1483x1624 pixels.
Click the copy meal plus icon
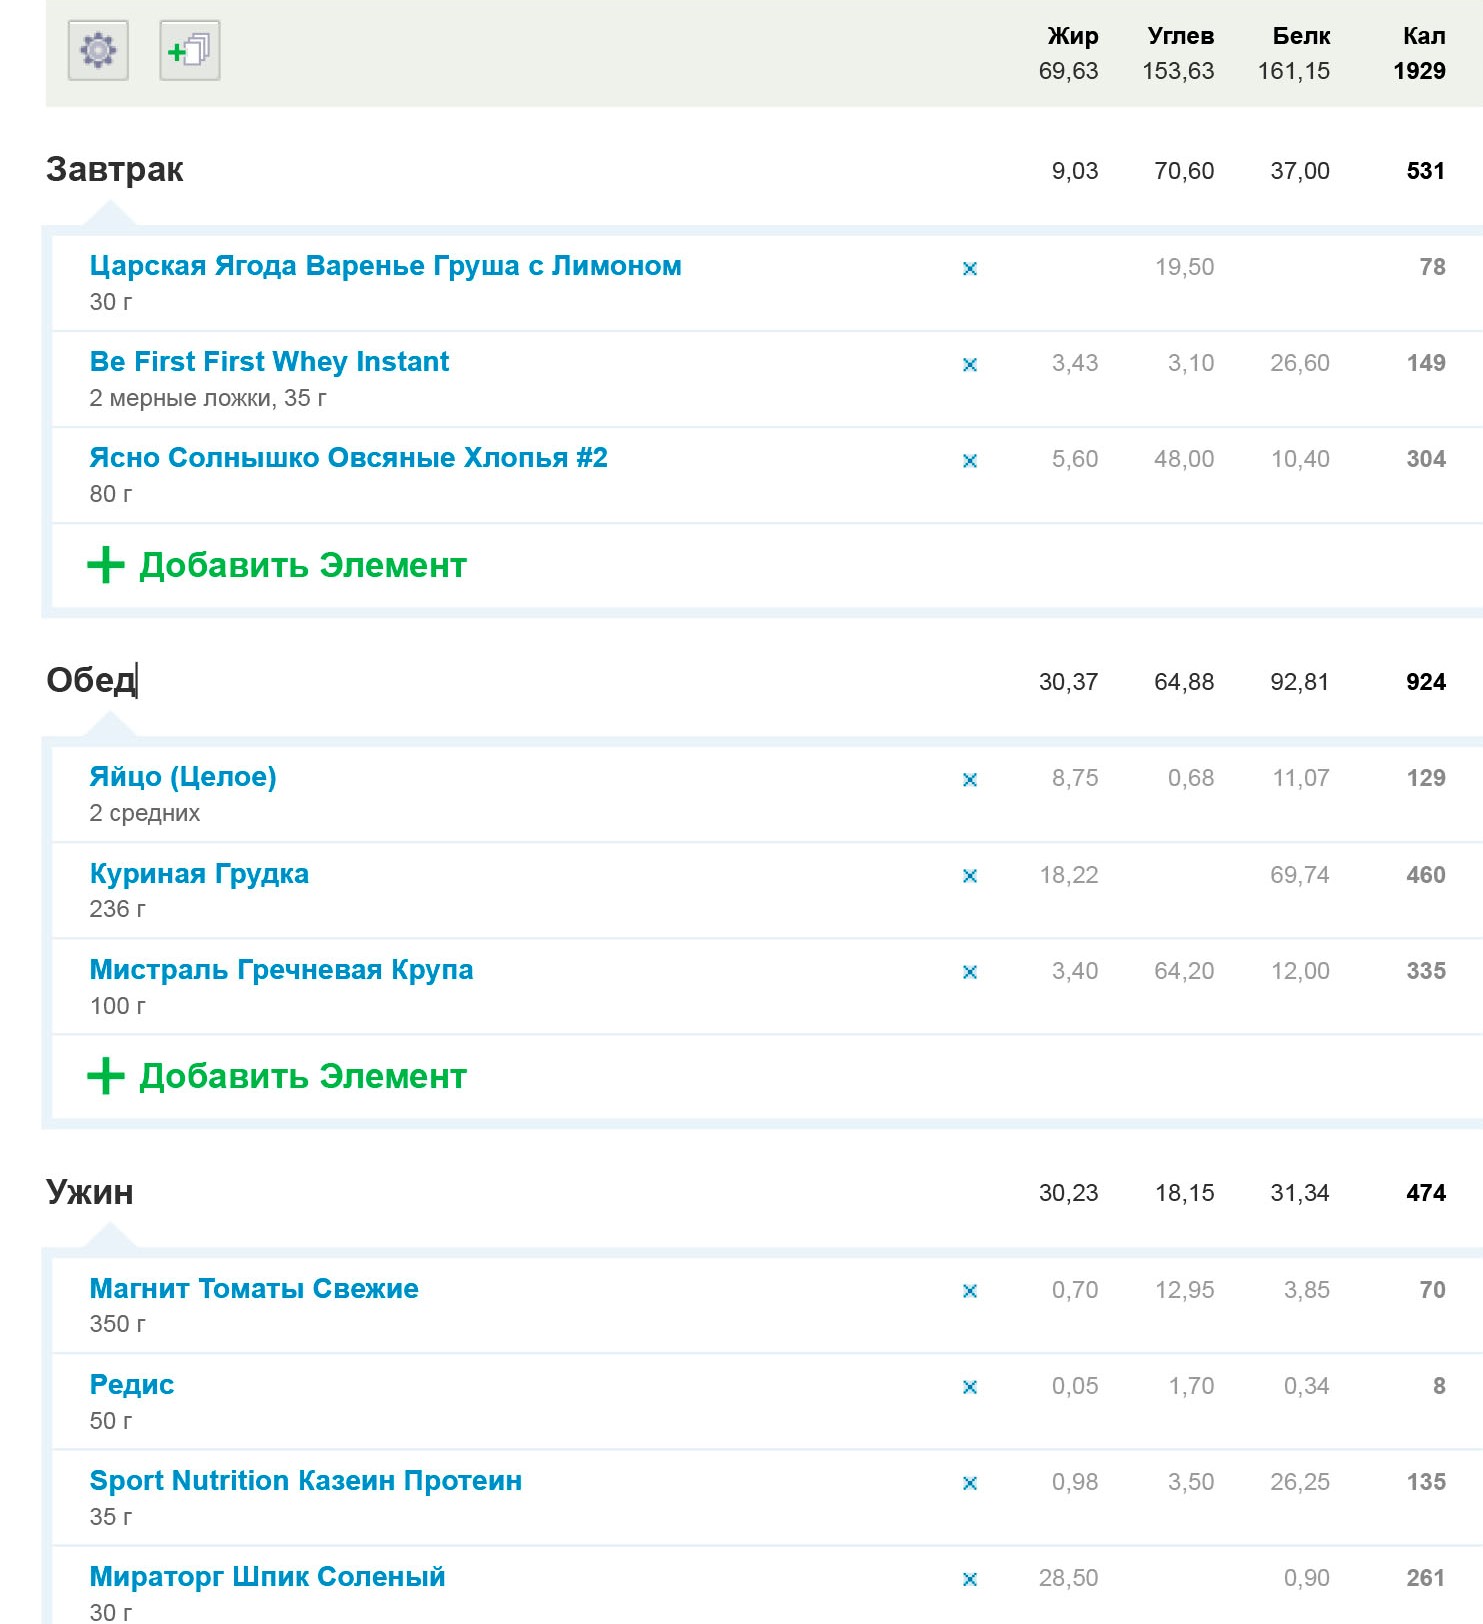pos(190,50)
